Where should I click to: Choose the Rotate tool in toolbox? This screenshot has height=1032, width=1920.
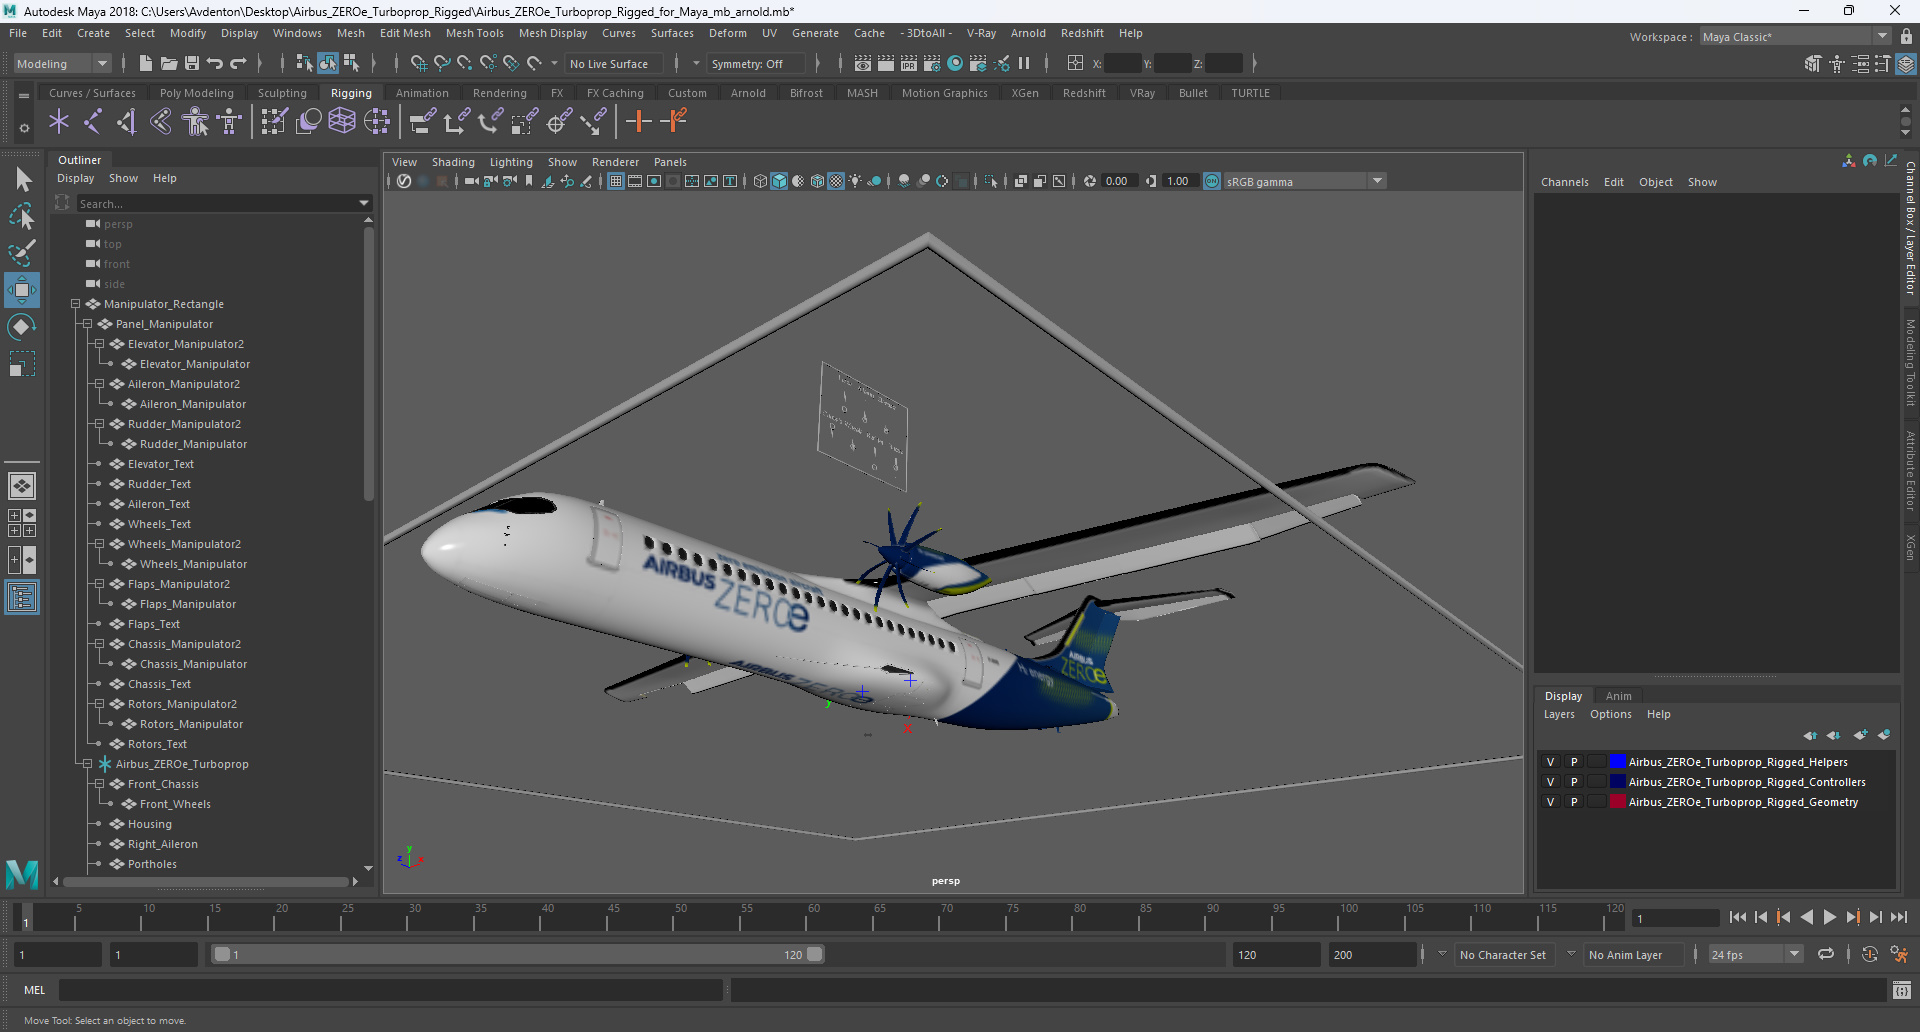pyautogui.click(x=22, y=327)
